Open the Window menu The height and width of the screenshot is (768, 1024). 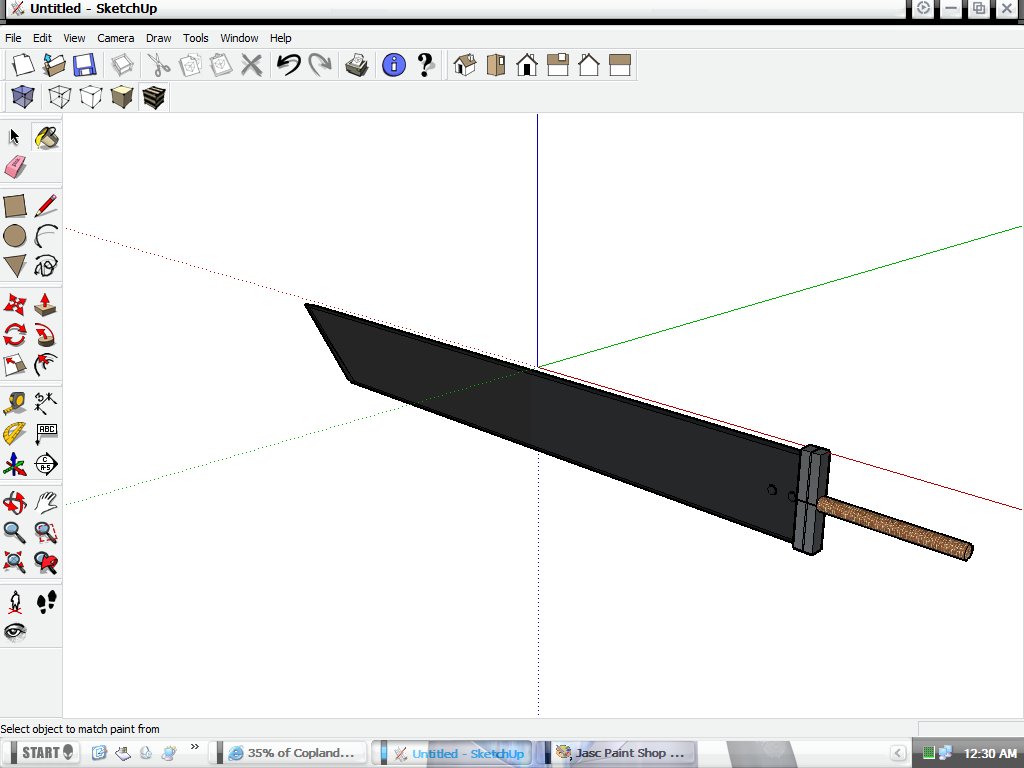click(239, 38)
